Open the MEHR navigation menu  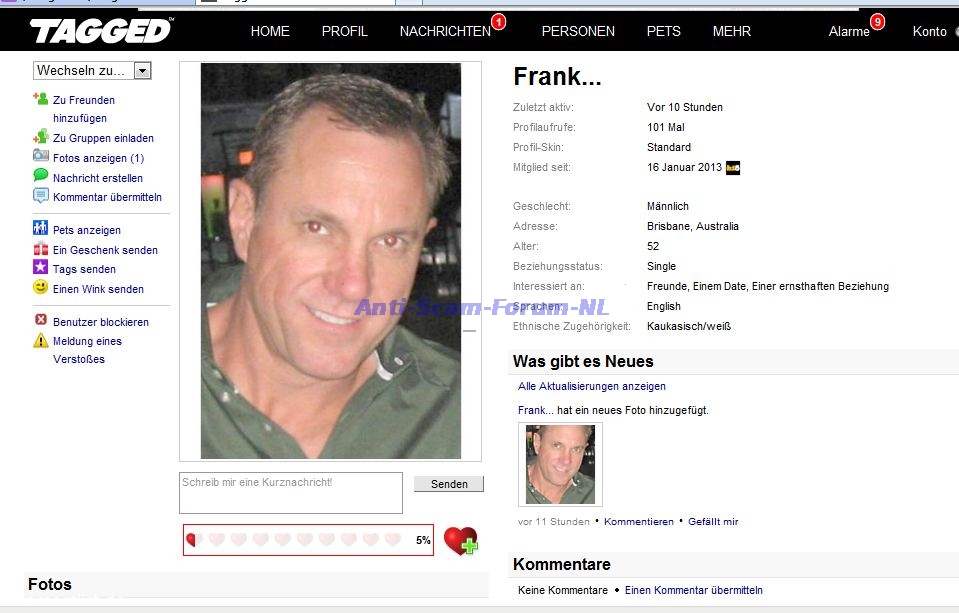click(731, 31)
